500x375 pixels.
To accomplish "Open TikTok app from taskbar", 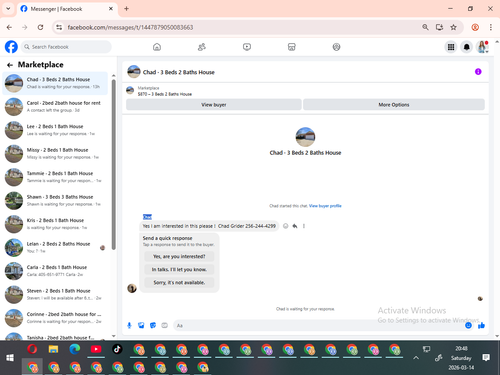I will coord(117,349).
